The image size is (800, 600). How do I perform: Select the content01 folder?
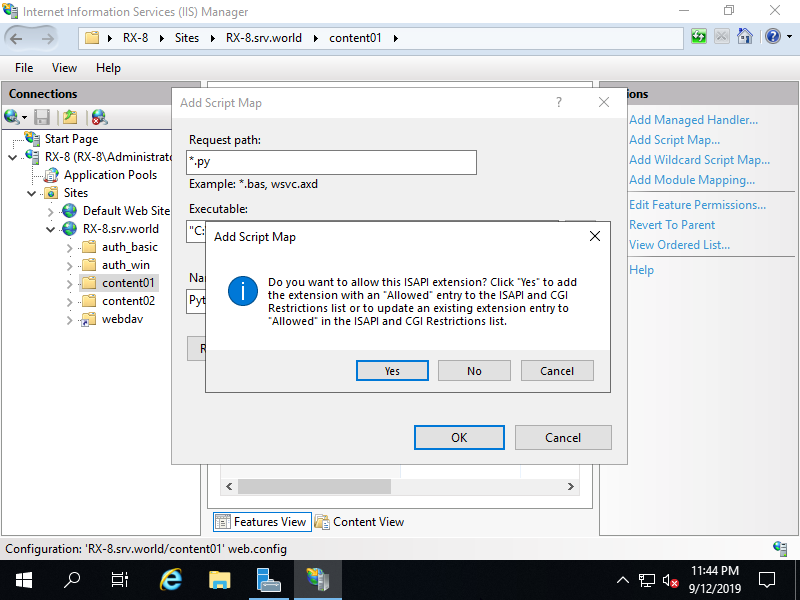[128, 283]
